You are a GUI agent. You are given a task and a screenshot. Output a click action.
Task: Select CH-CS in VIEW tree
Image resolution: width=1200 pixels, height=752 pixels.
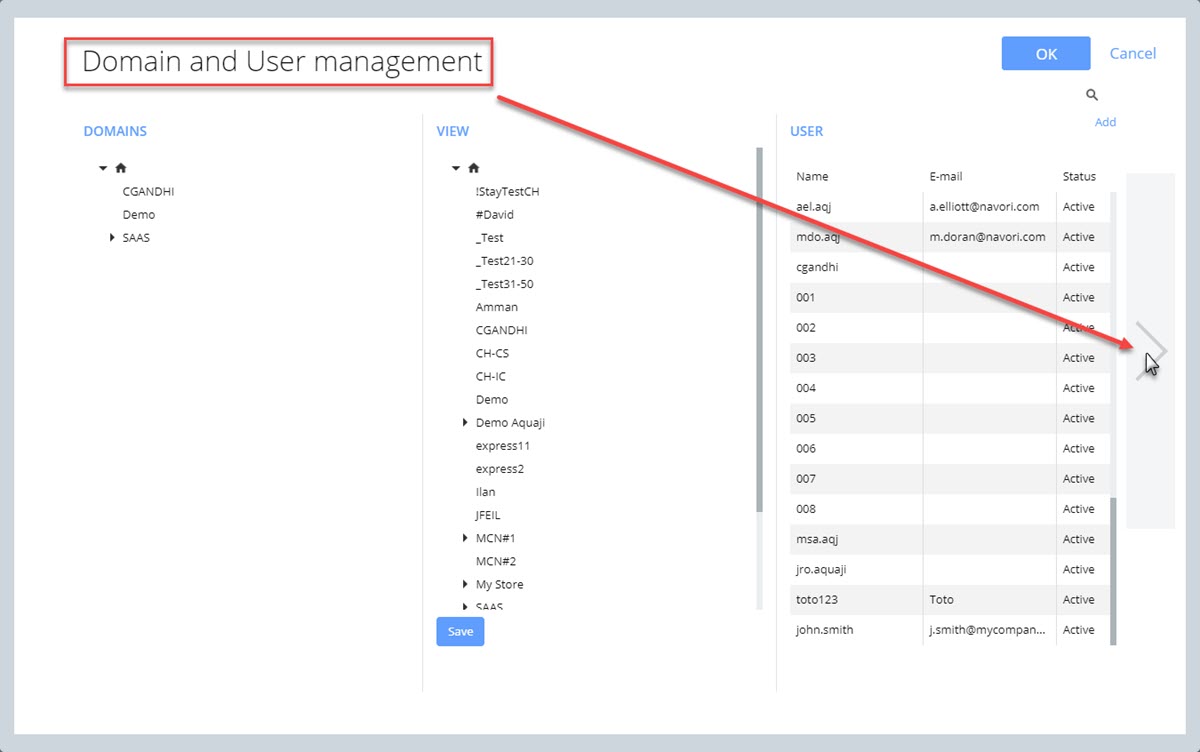click(493, 353)
